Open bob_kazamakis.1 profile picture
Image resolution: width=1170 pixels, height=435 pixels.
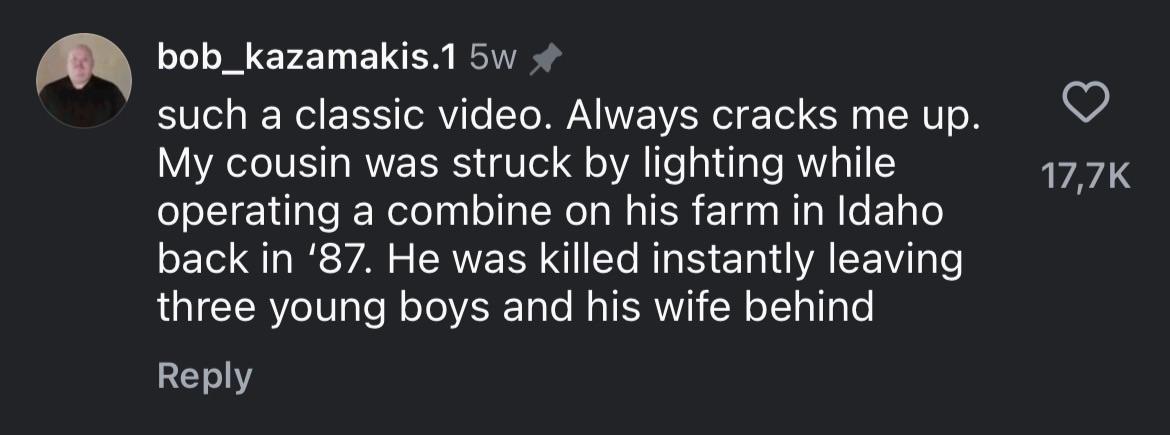click(x=84, y=81)
